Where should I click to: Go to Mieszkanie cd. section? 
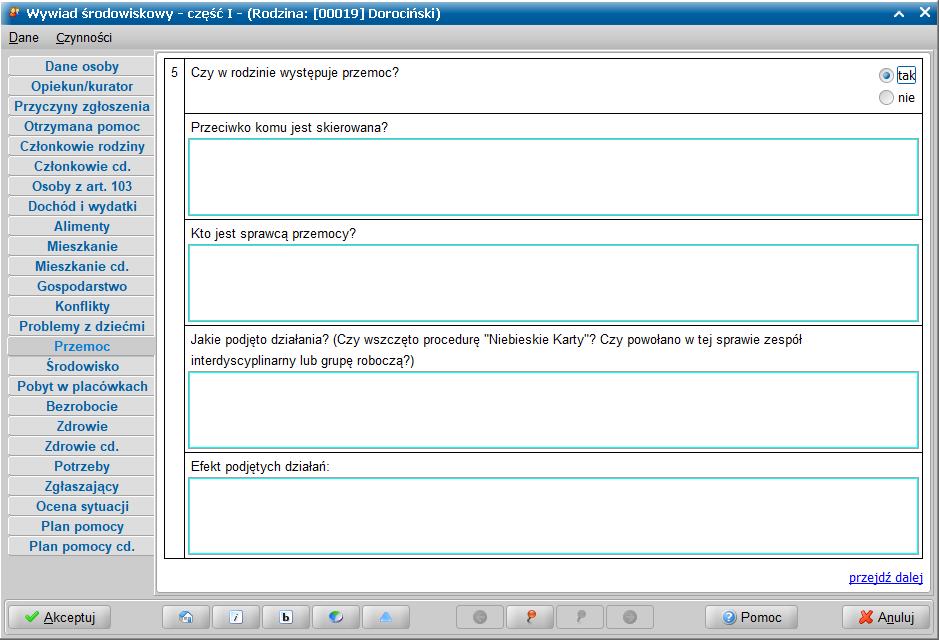(82, 266)
